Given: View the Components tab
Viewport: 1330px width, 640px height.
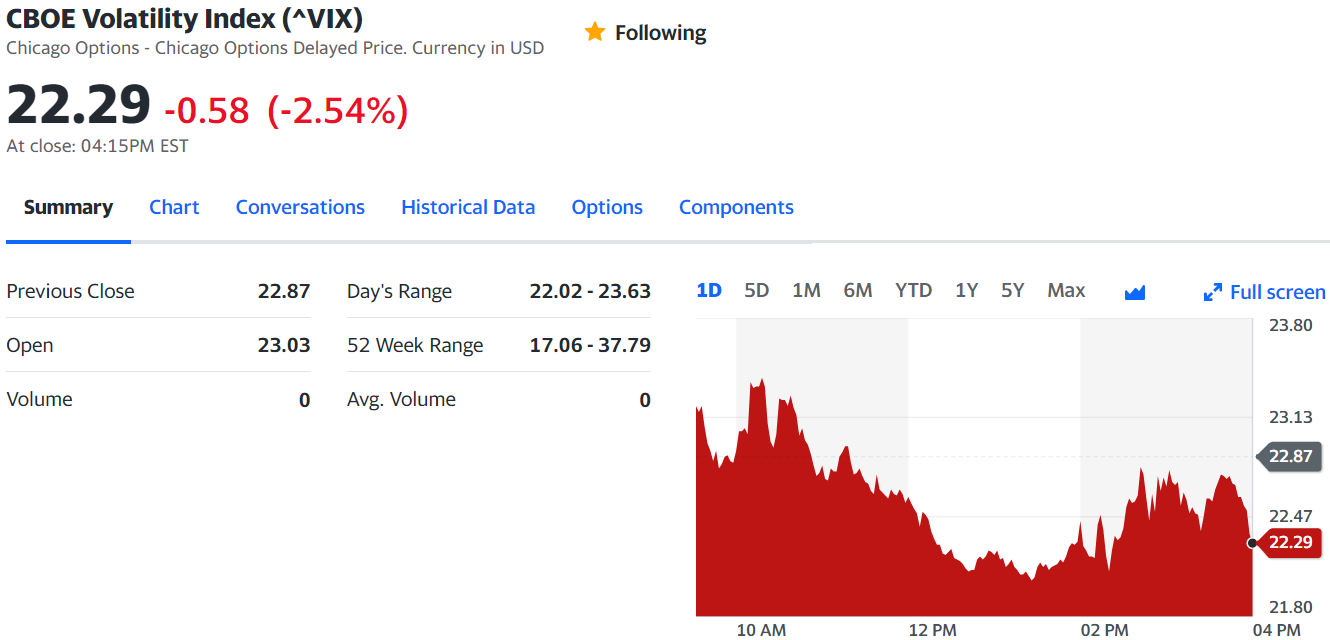Looking at the screenshot, I should (736, 207).
